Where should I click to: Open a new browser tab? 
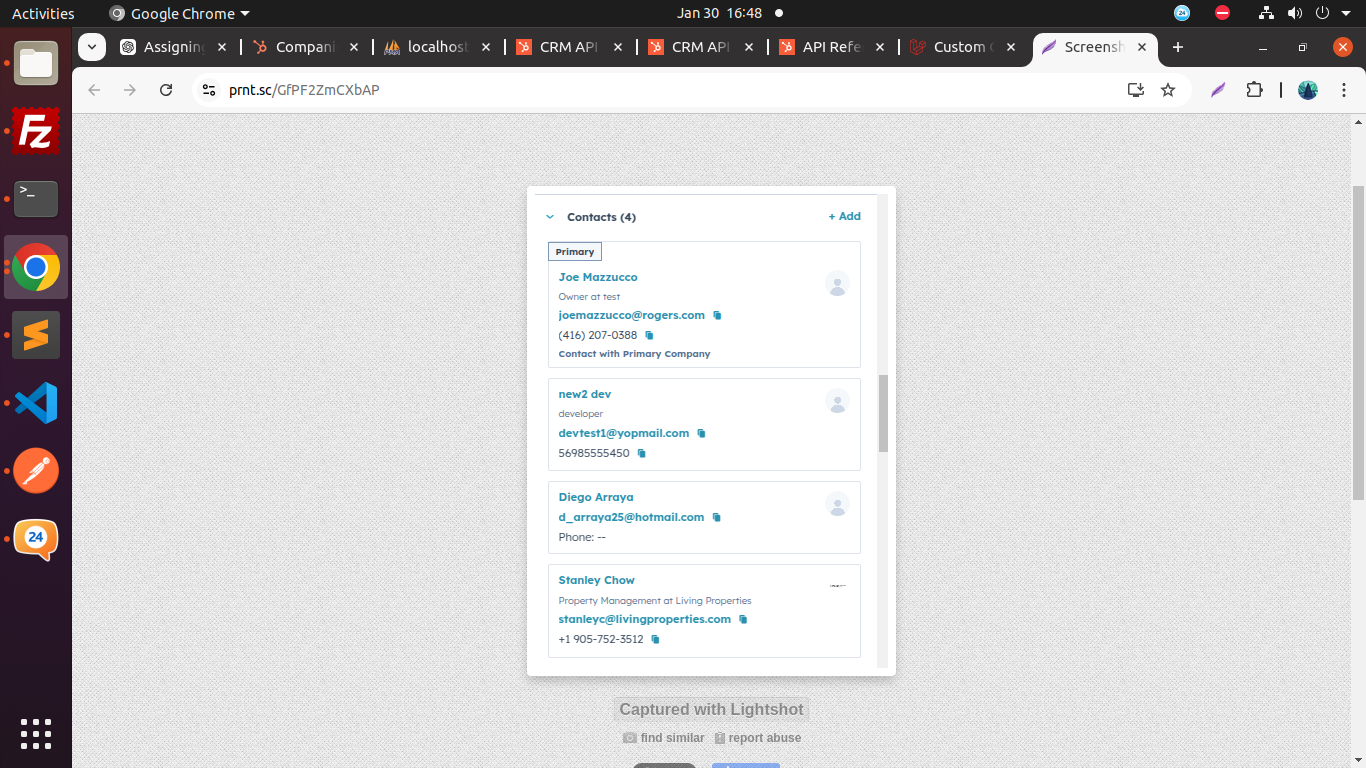[x=1178, y=47]
